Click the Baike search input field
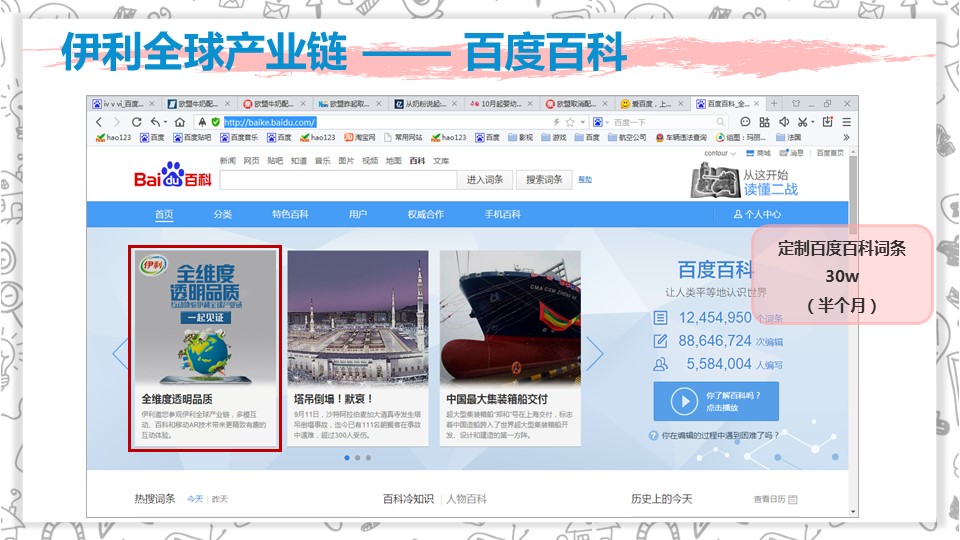960x540 pixels. pos(338,180)
